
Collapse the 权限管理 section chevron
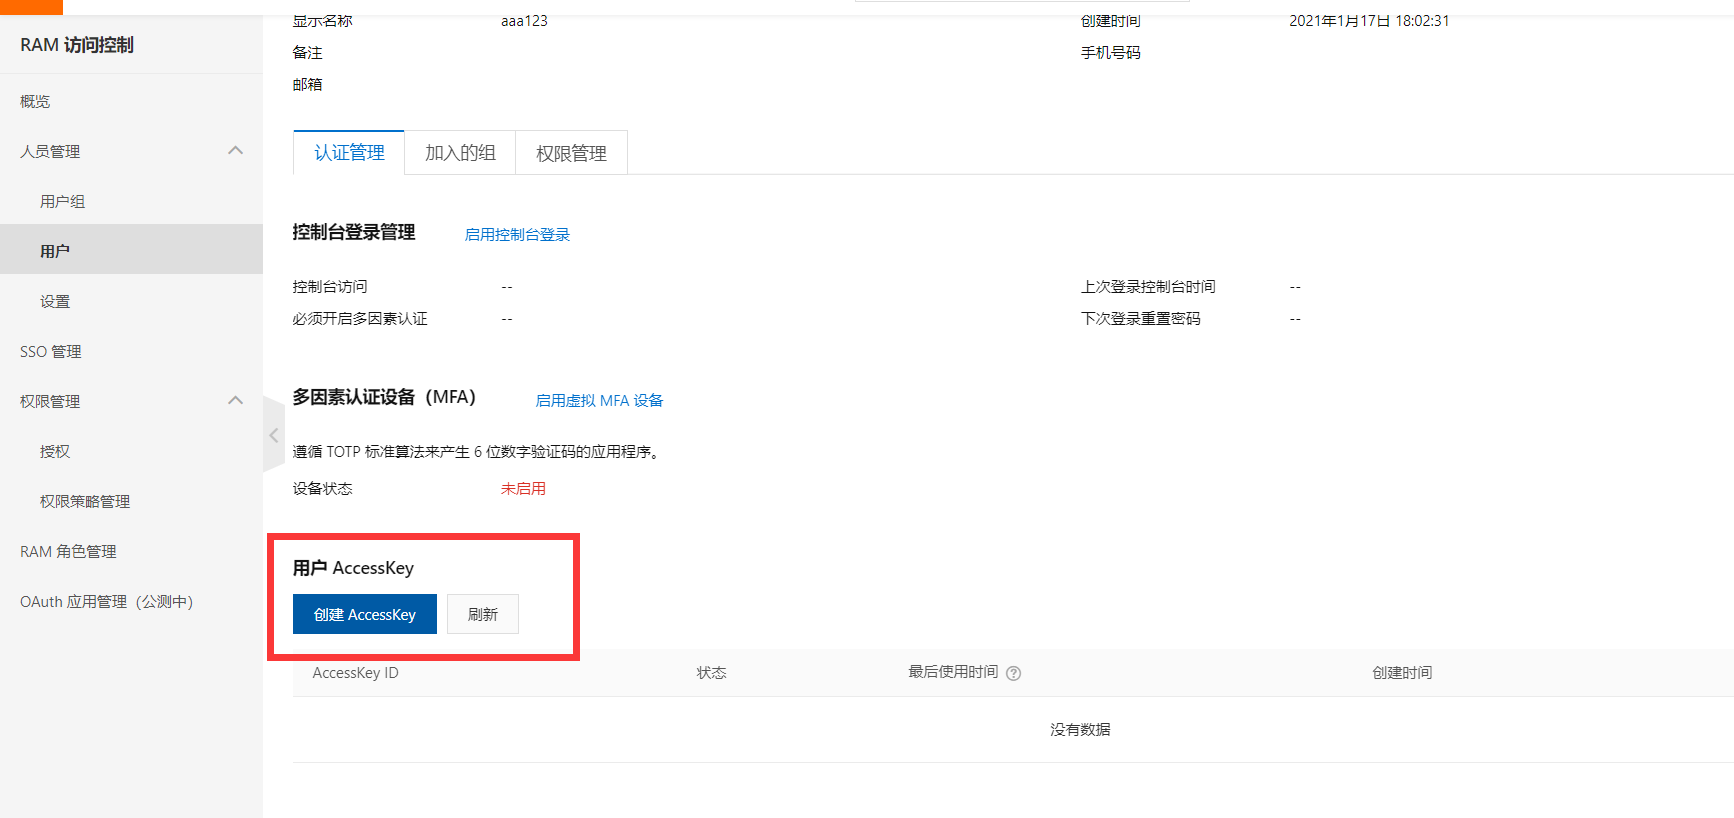[236, 401]
